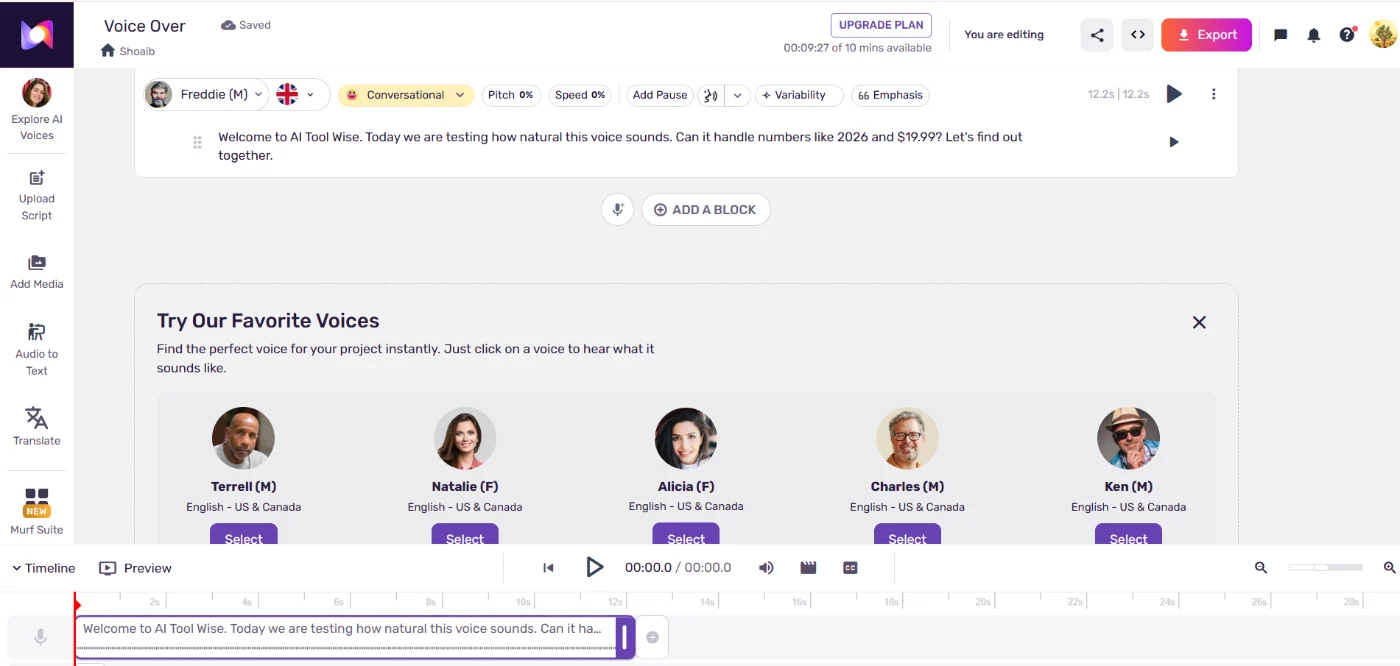Play the sentence with the small play arrow
This screenshot has height=666, width=1400.
pyautogui.click(x=1174, y=142)
